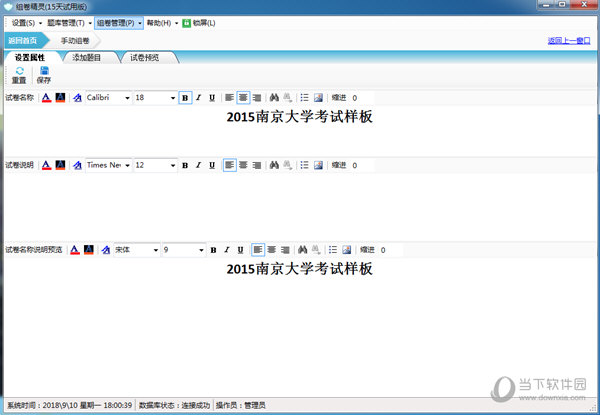The height and width of the screenshot is (415, 600).
Task: Open highlight color in preview toolbar
Action: click(89, 250)
